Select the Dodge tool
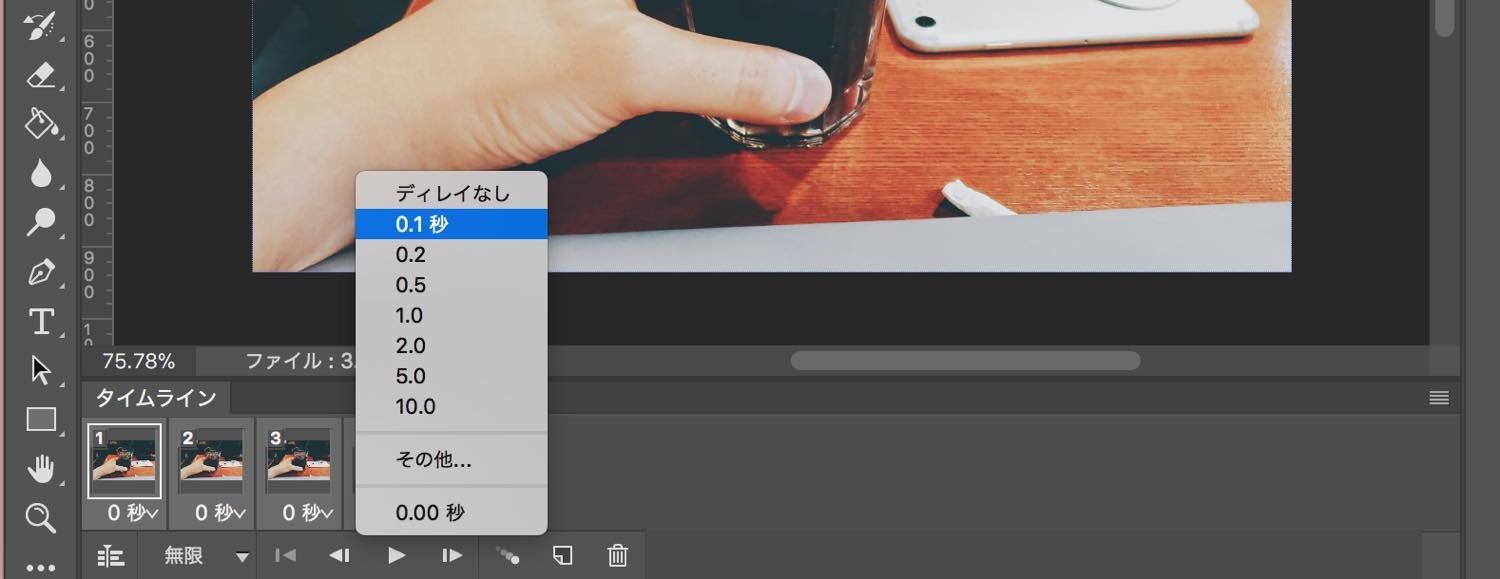The height and width of the screenshot is (579, 1500). [x=40, y=222]
